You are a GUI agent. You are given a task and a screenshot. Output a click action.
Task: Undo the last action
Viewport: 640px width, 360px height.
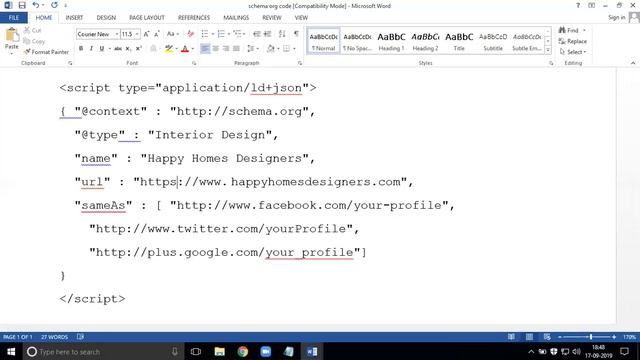click(36, 5)
